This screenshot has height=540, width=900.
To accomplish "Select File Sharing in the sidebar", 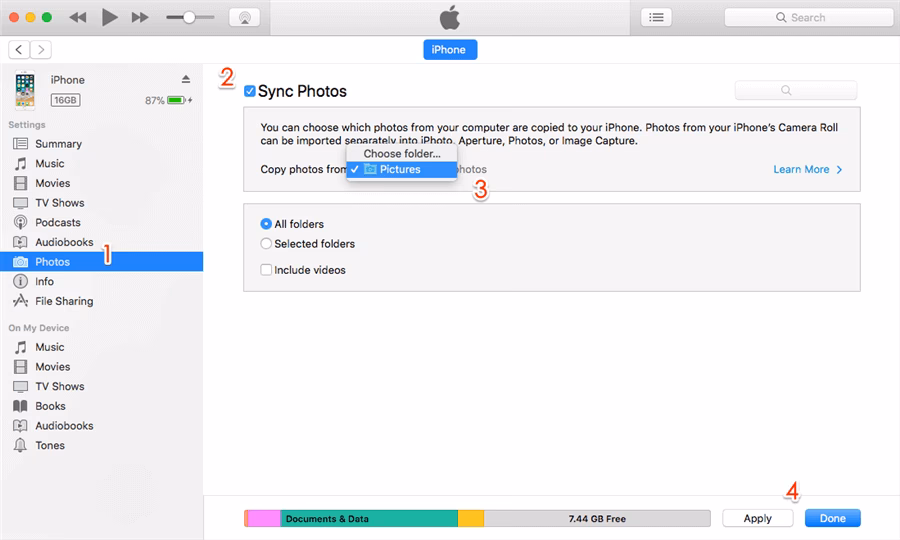I will (64, 301).
